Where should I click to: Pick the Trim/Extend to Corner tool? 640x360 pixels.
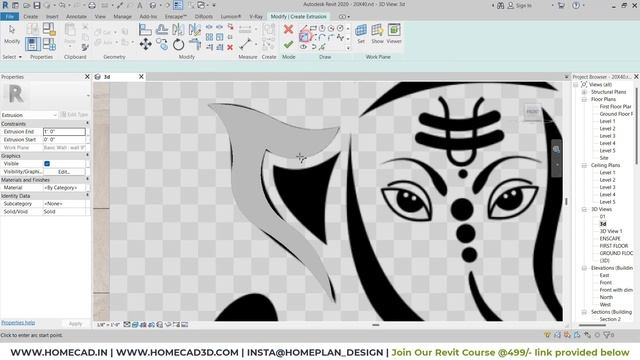(195, 44)
